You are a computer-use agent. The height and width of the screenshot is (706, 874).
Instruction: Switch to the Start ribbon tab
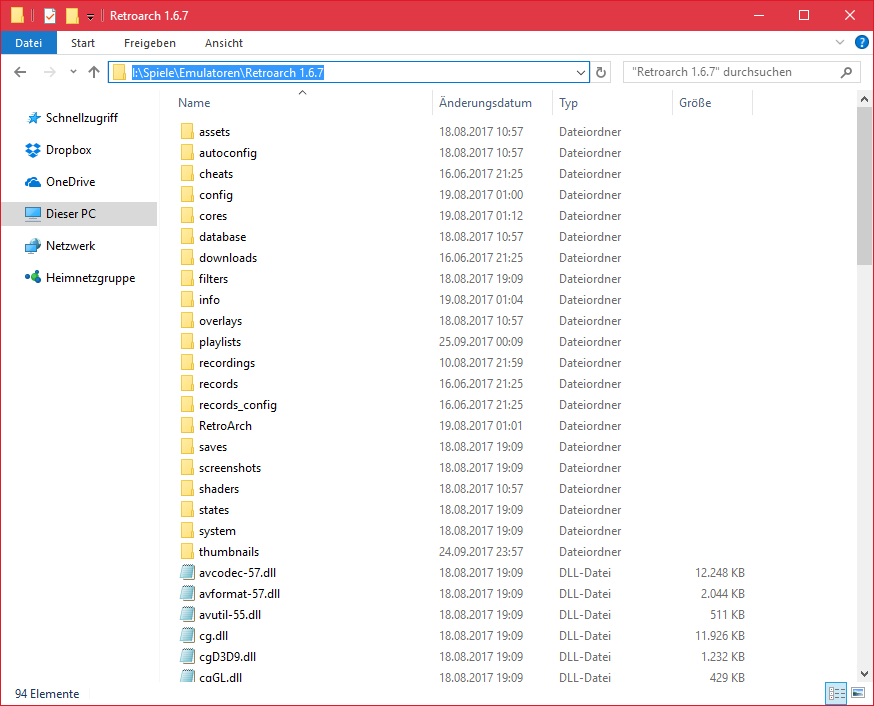pyautogui.click(x=82, y=43)
